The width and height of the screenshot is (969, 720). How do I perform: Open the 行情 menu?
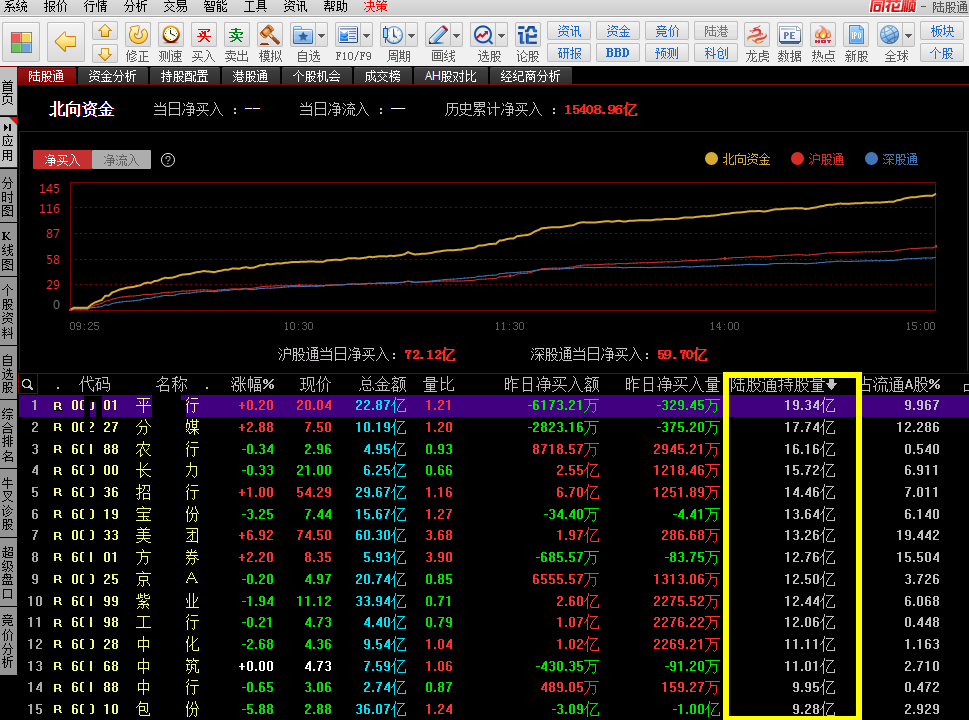pyautogui.click(x=95, y=6)
